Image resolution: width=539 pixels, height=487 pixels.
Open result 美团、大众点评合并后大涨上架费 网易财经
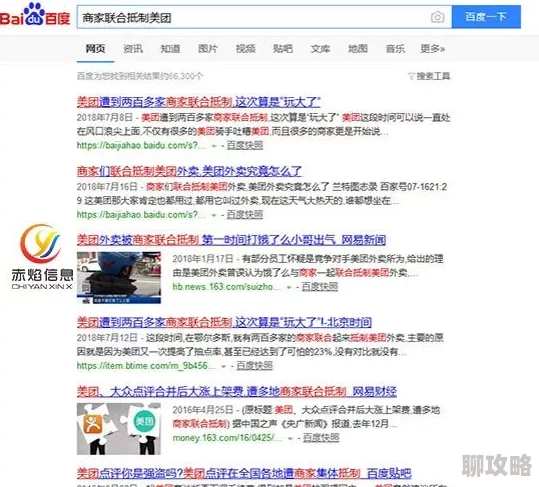236,391
